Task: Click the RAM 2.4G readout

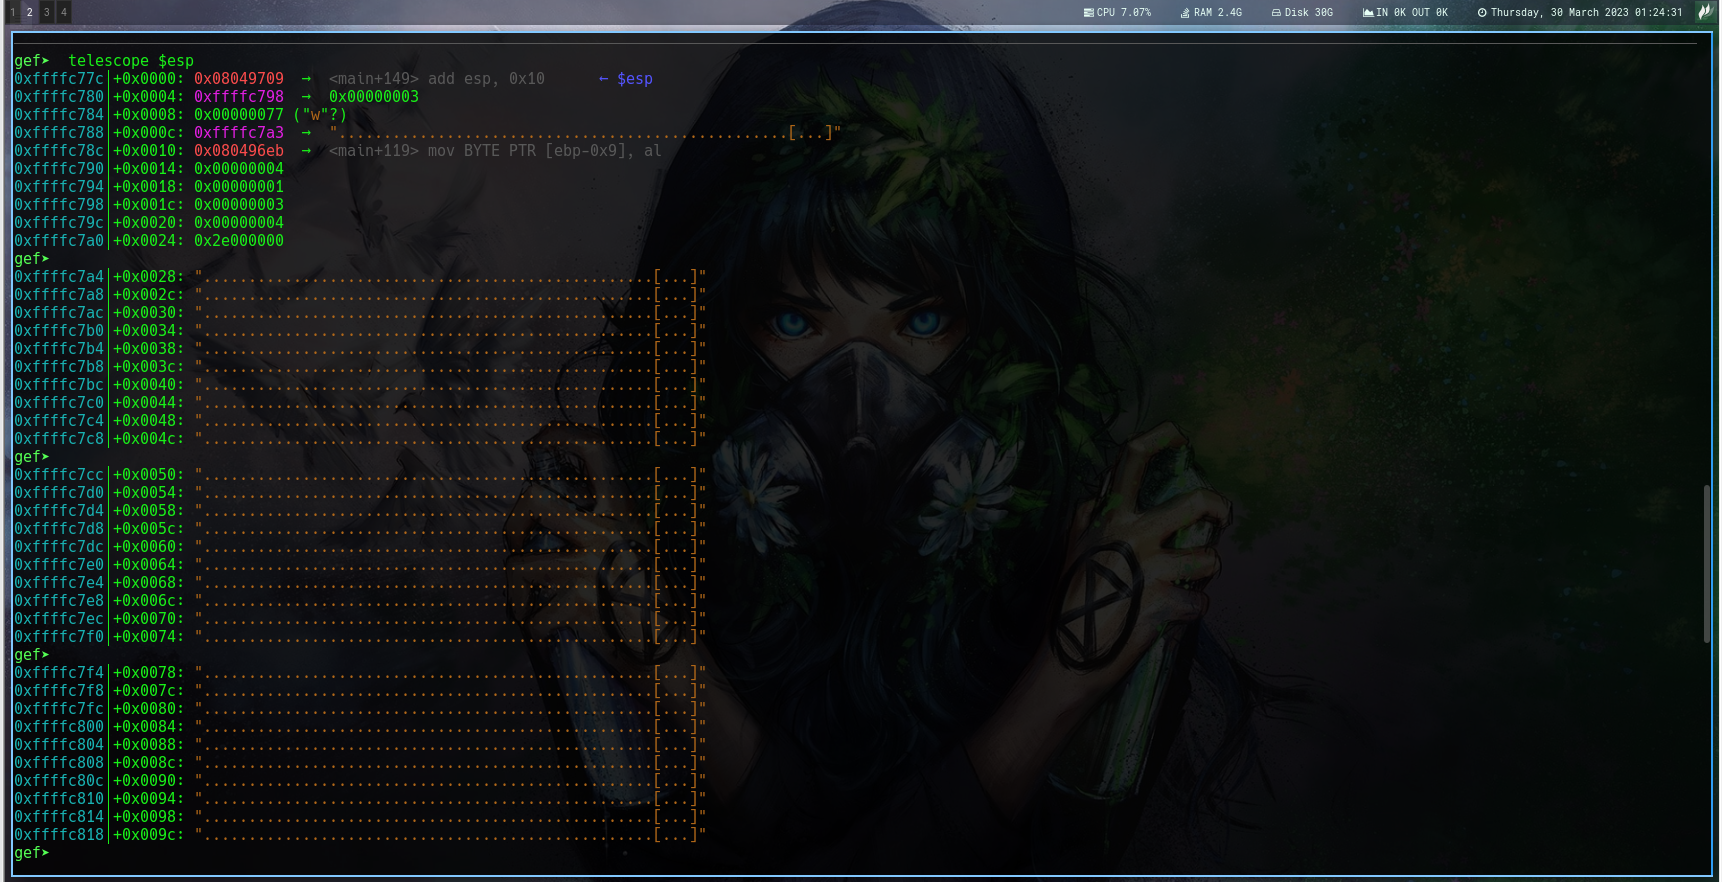Action: point(1218,13)
